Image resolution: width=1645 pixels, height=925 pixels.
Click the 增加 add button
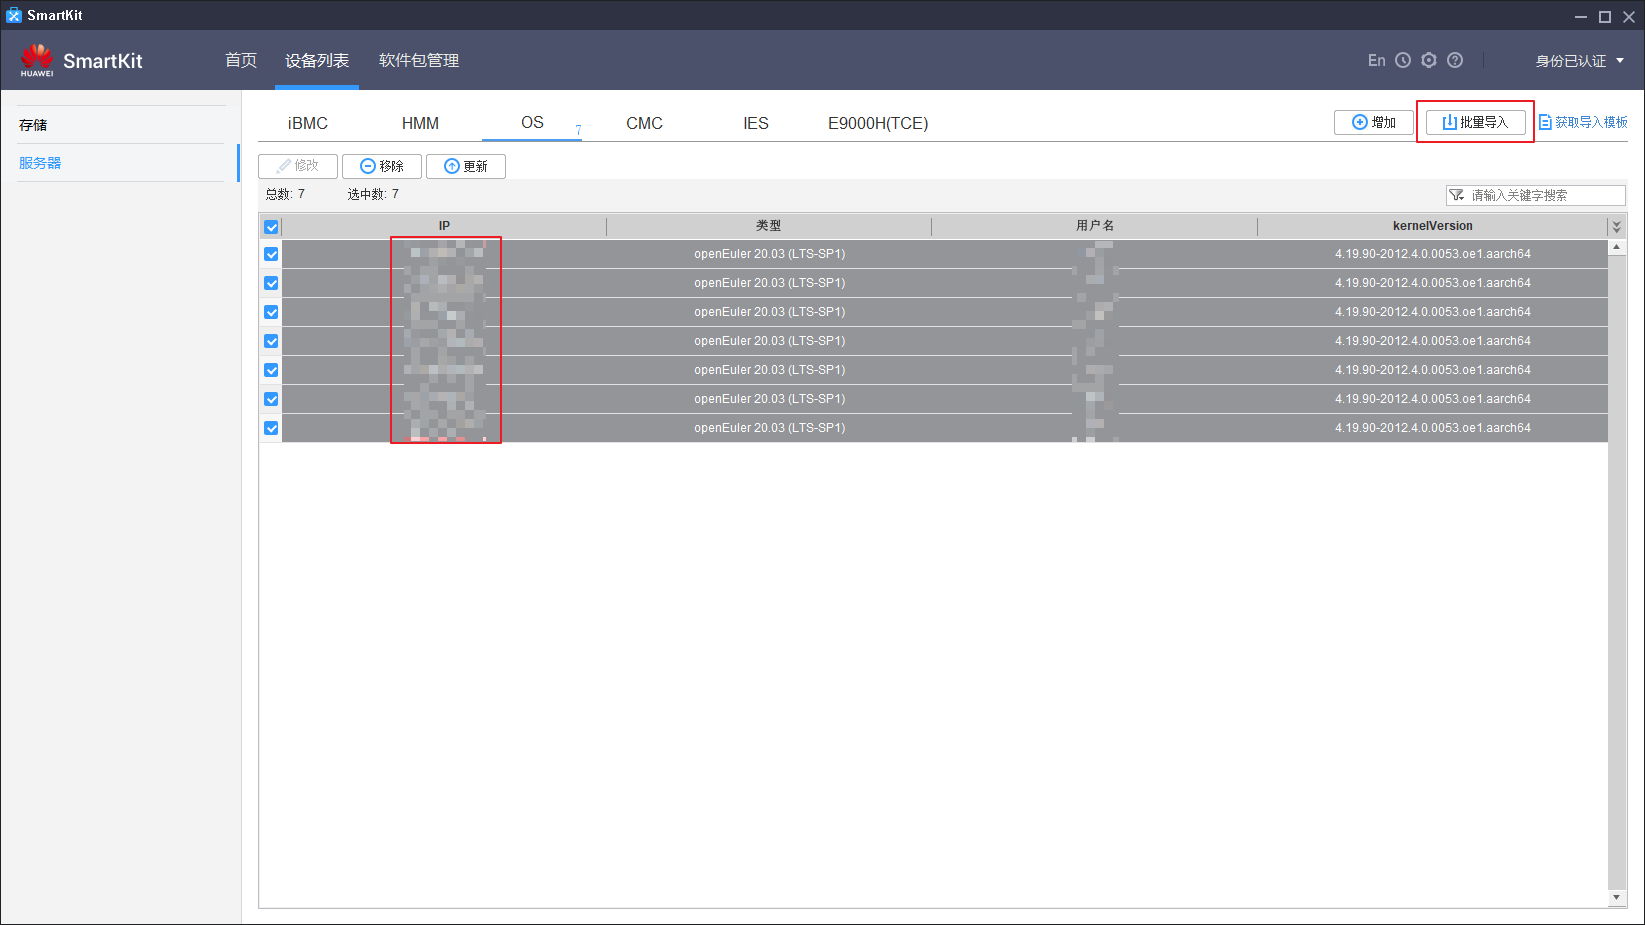pyautogui.click(x=1374, y=122)
